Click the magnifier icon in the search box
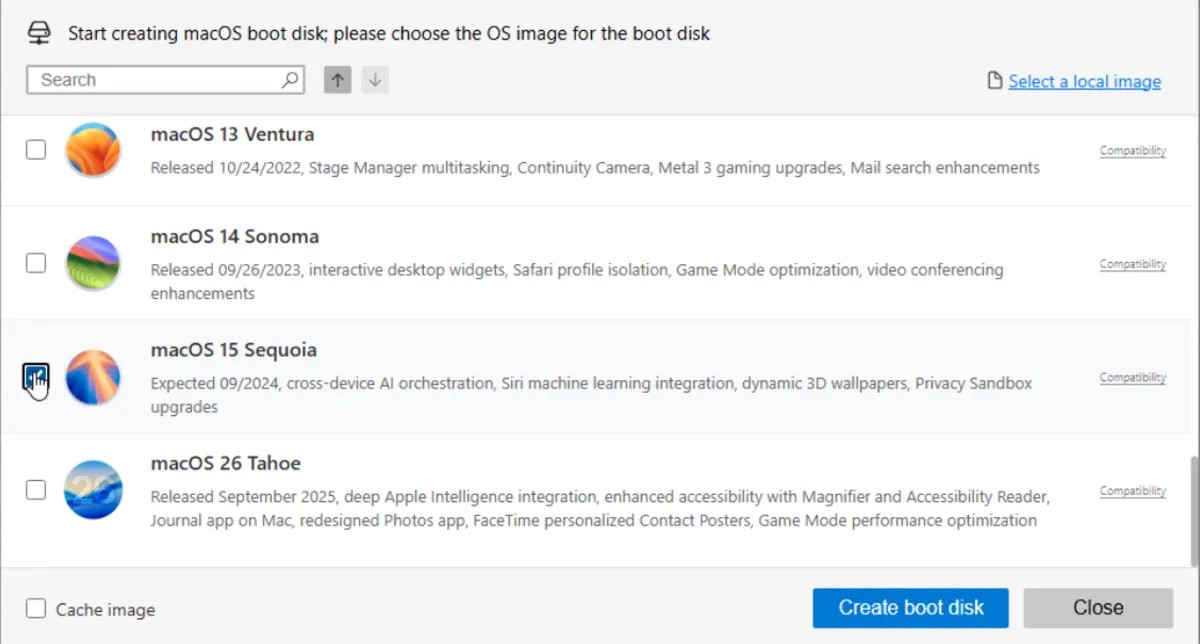The height and width of the screenshot is (644, 1200). click(288, 79)
